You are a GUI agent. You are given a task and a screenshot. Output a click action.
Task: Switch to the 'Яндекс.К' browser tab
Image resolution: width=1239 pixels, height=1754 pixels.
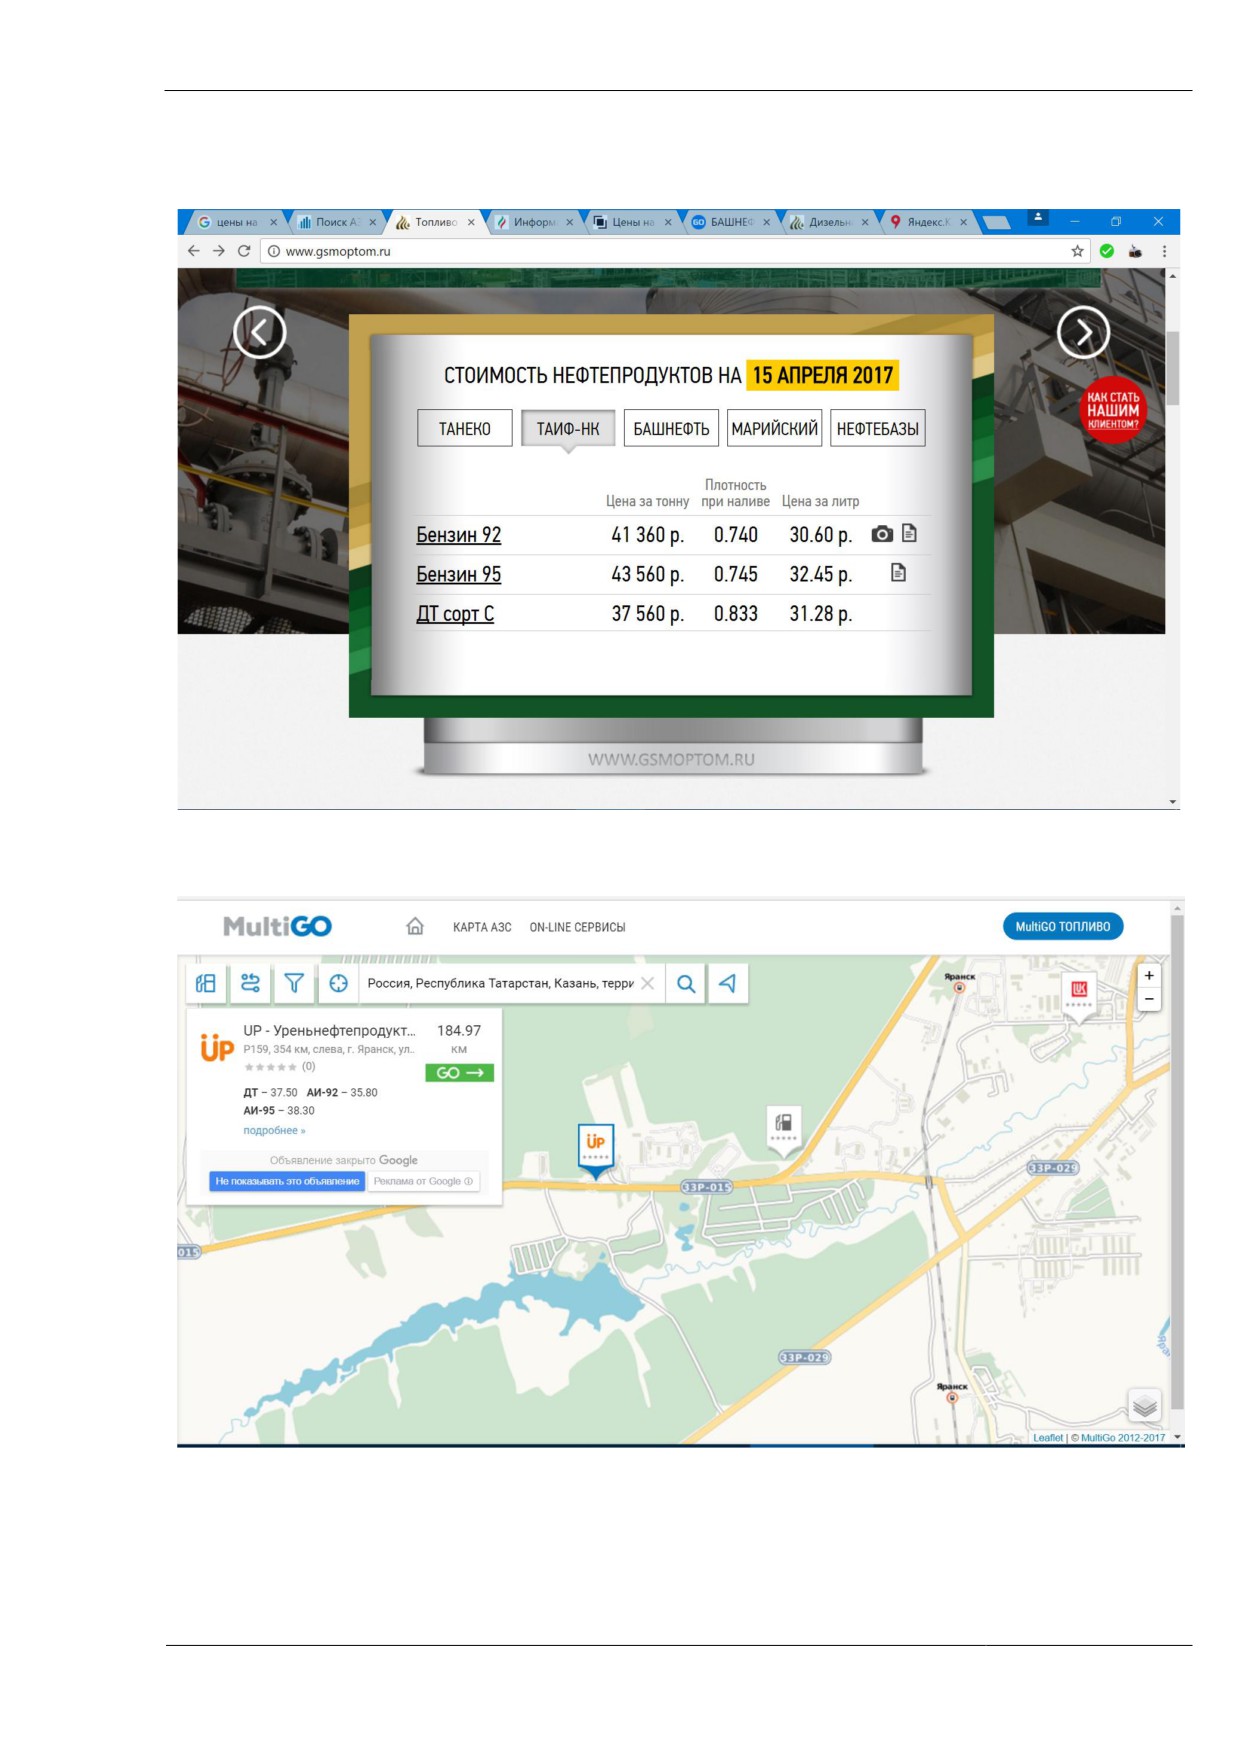(x=928, y=222)
